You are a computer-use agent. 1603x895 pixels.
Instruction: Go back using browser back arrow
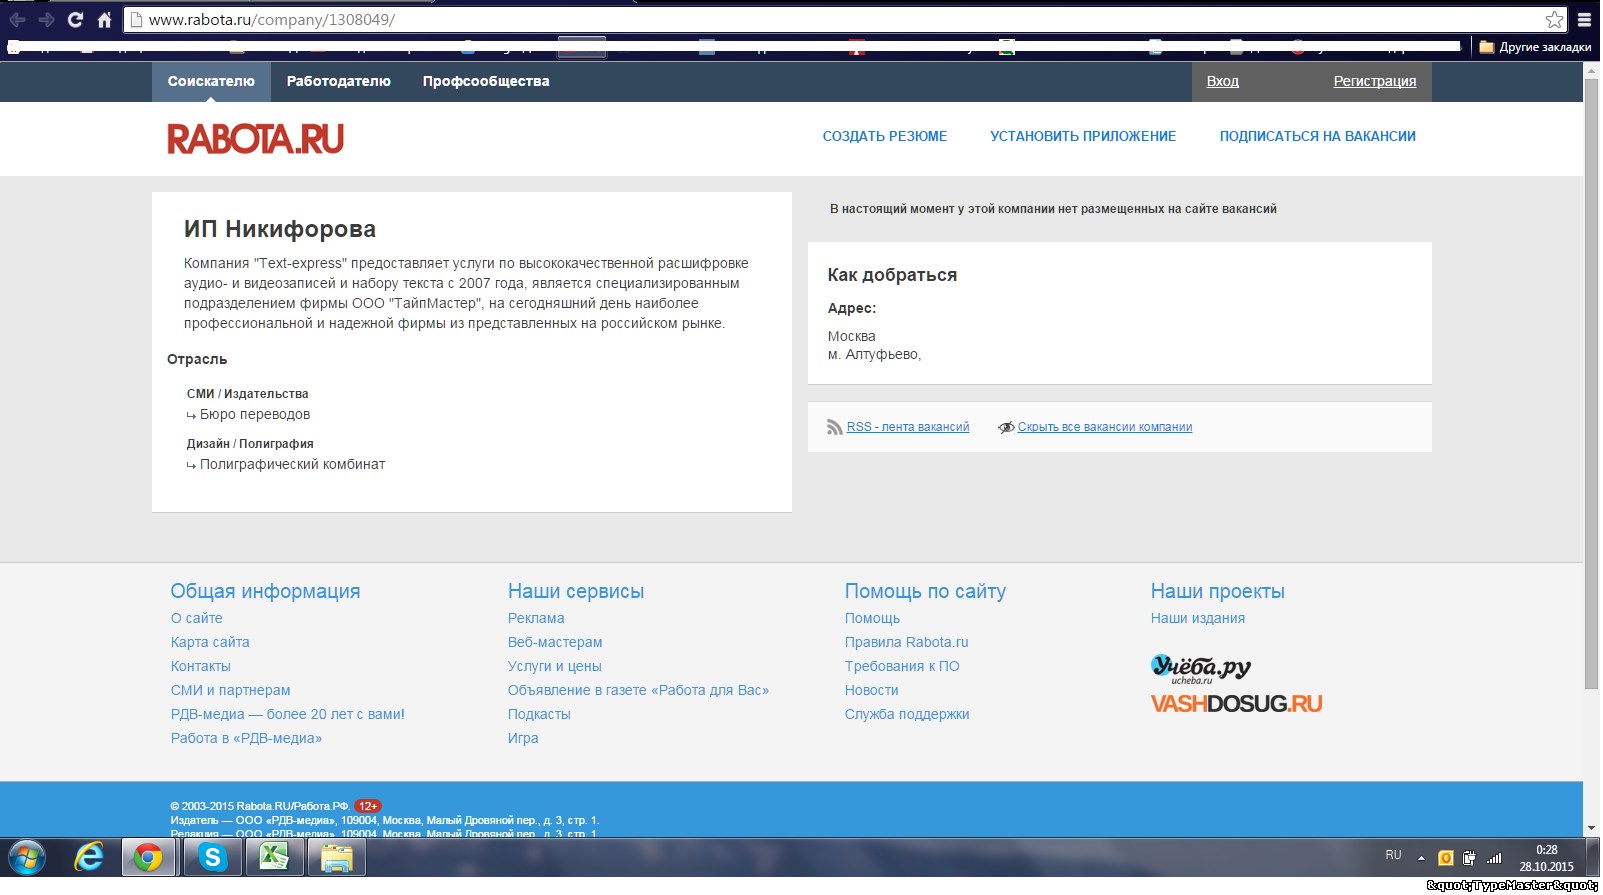tap(17, 19)
